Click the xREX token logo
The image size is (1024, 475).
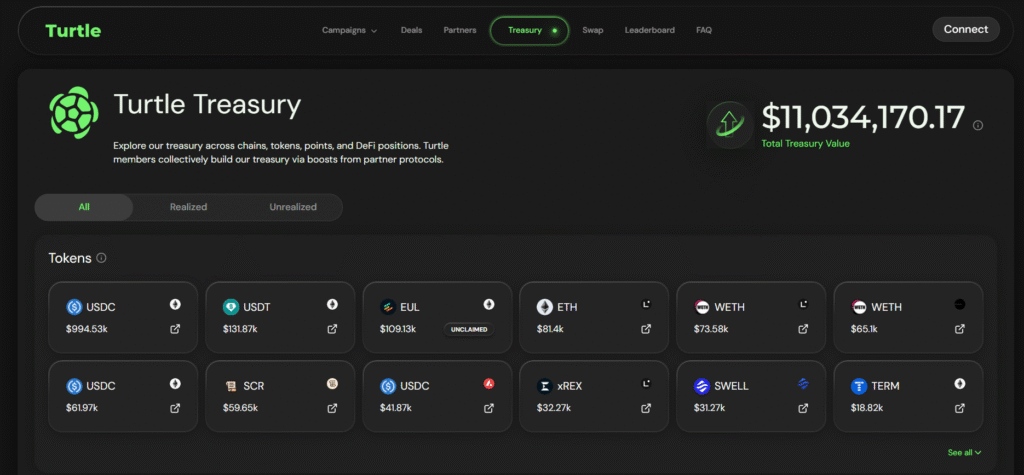[545, 386]
